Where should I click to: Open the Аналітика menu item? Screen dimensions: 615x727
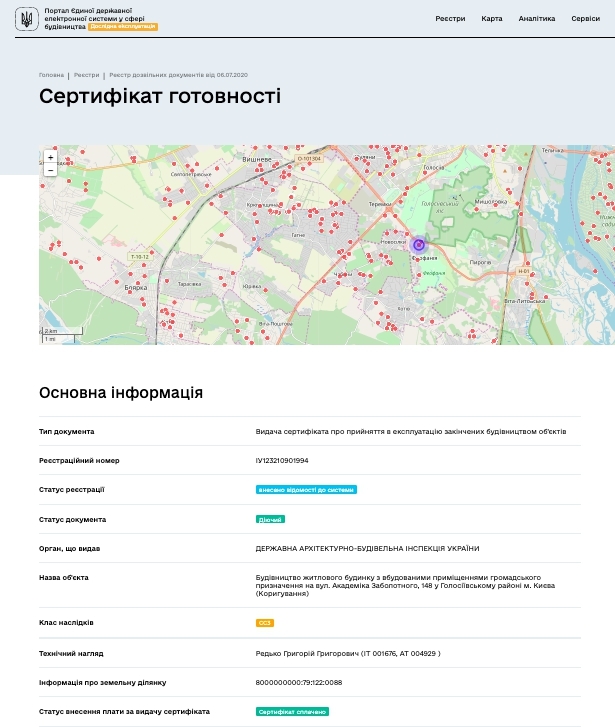(537, 19)
